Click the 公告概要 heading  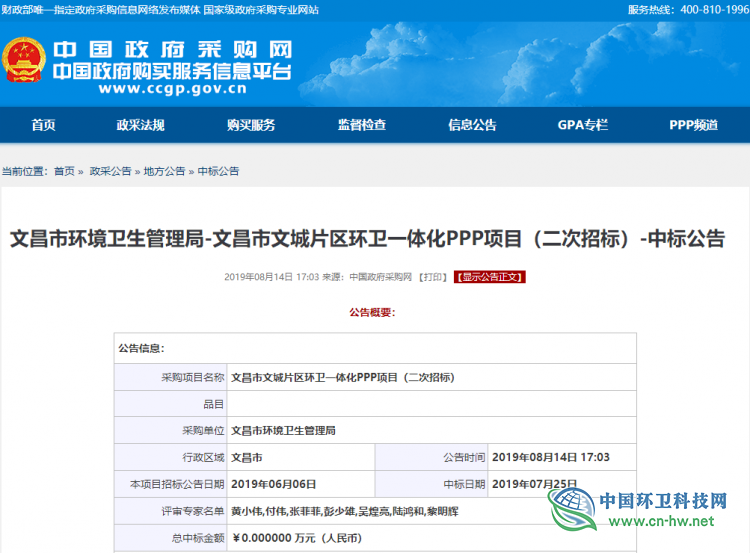click(x=372, y=312)
